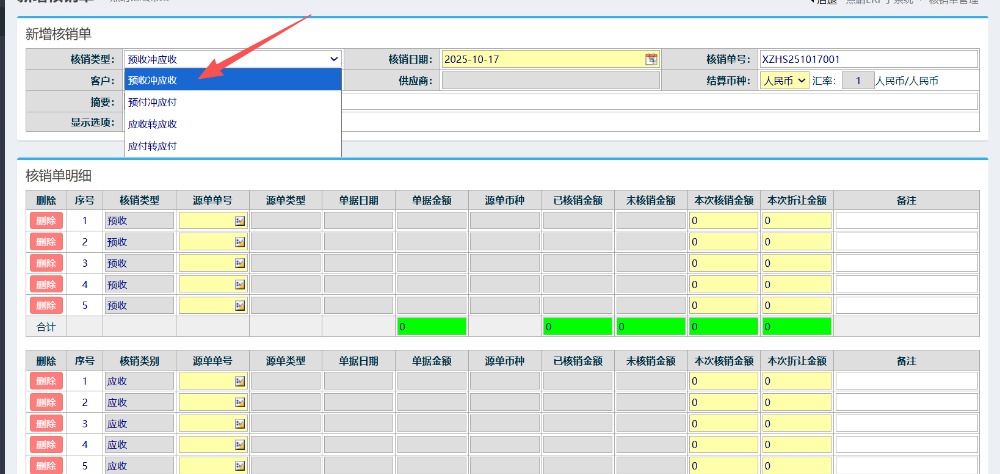Click source lookup icon in 预收 row 1
The height and width of the screenshot is (474, 1000).
coord(240,221)
